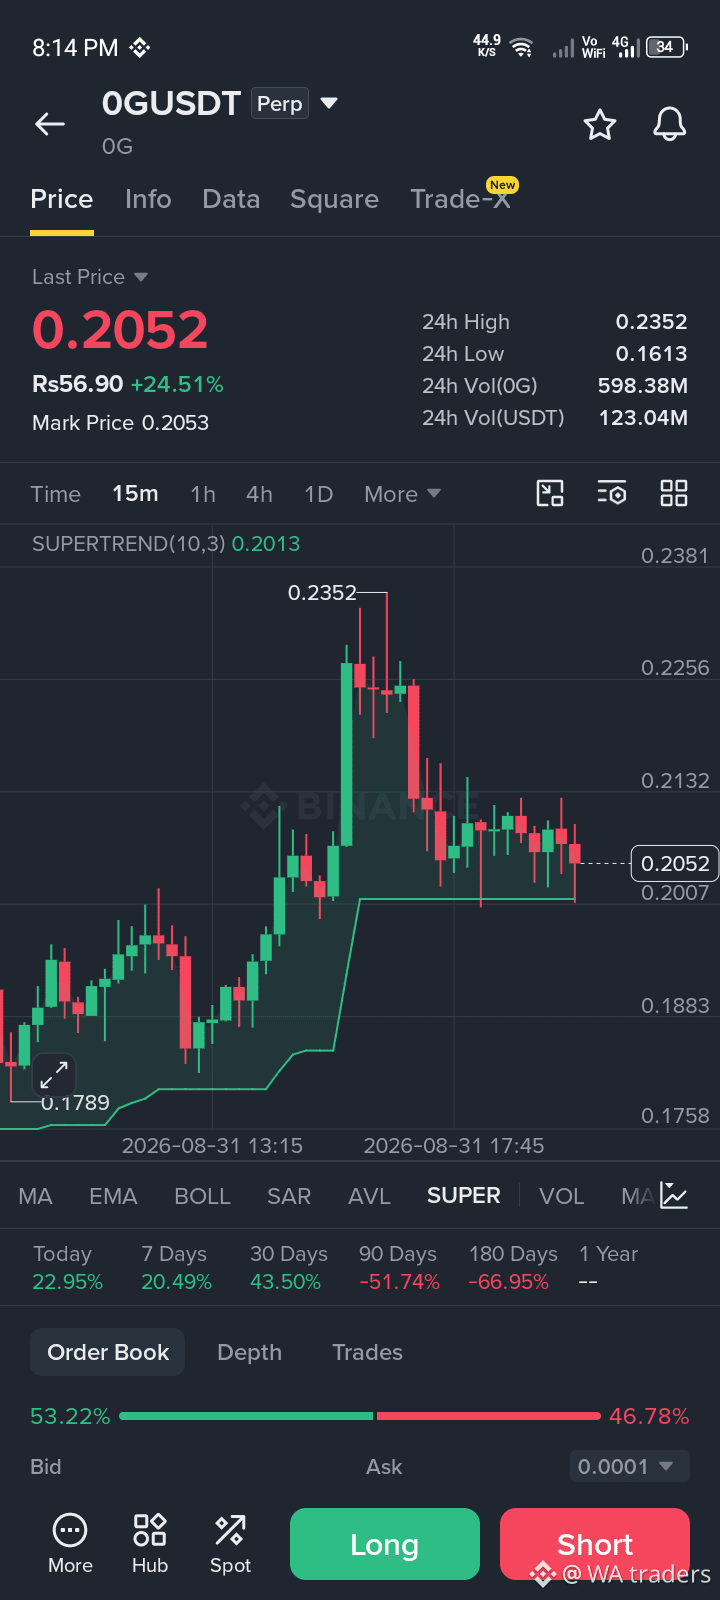Image resolution: width=720 pixels, height=1600 pixels.
Task: Enable the VOL indicator
Action: [x=561, y=1196]
